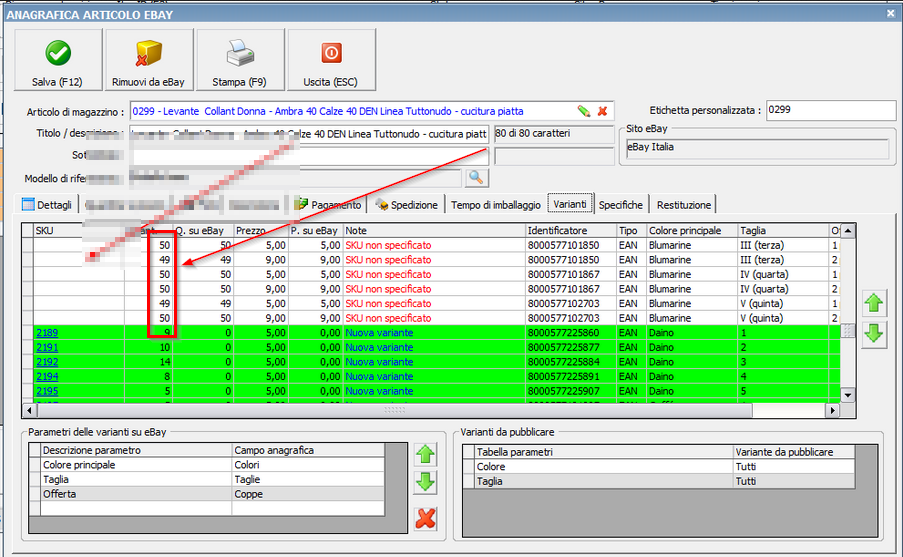
Task: Open SKU link 2189
Action: [x=47, y=332]
